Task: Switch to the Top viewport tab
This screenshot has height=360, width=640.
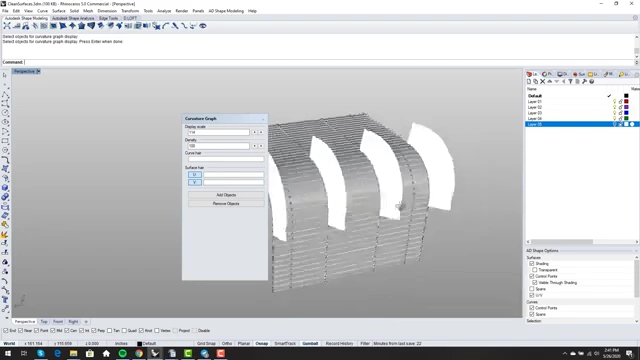Action: [44, 322]
